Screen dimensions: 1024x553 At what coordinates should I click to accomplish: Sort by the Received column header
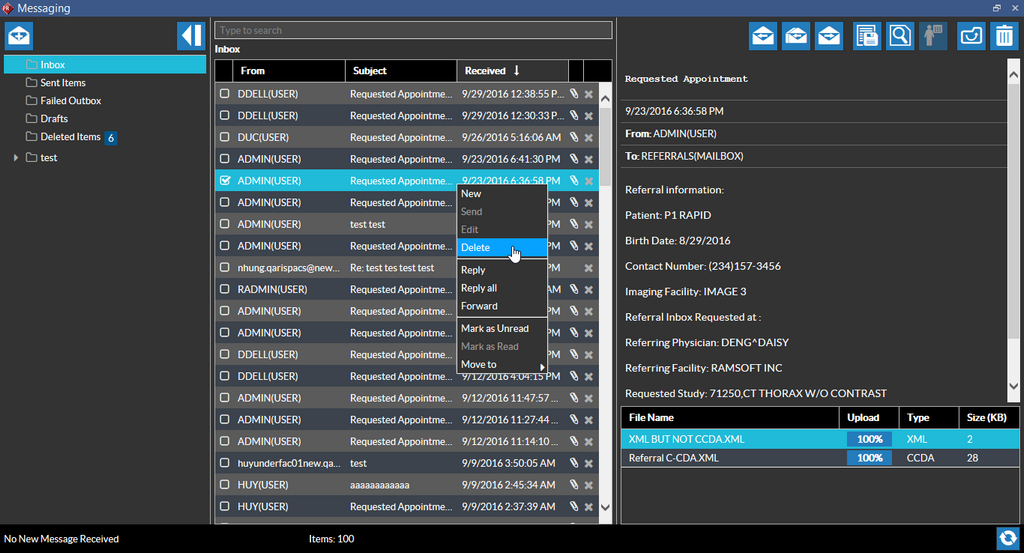[492, 71]
